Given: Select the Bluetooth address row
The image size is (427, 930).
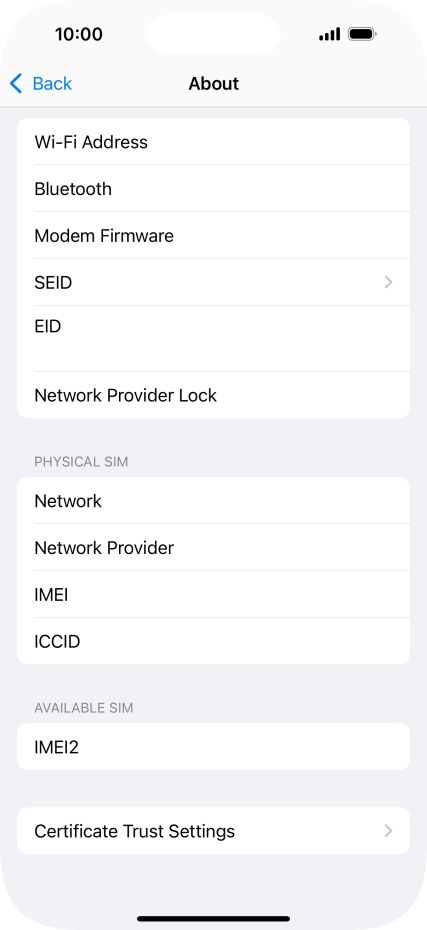Looking at the screenshot, I should click(214, 189).
